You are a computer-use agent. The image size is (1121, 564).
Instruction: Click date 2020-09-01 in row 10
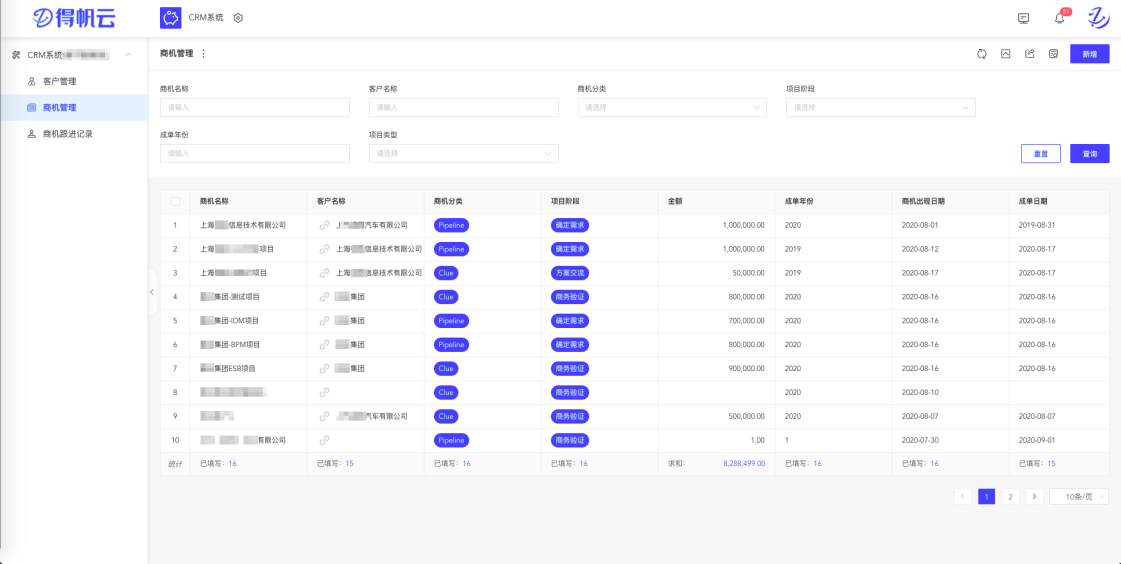tap(1037, 440)
